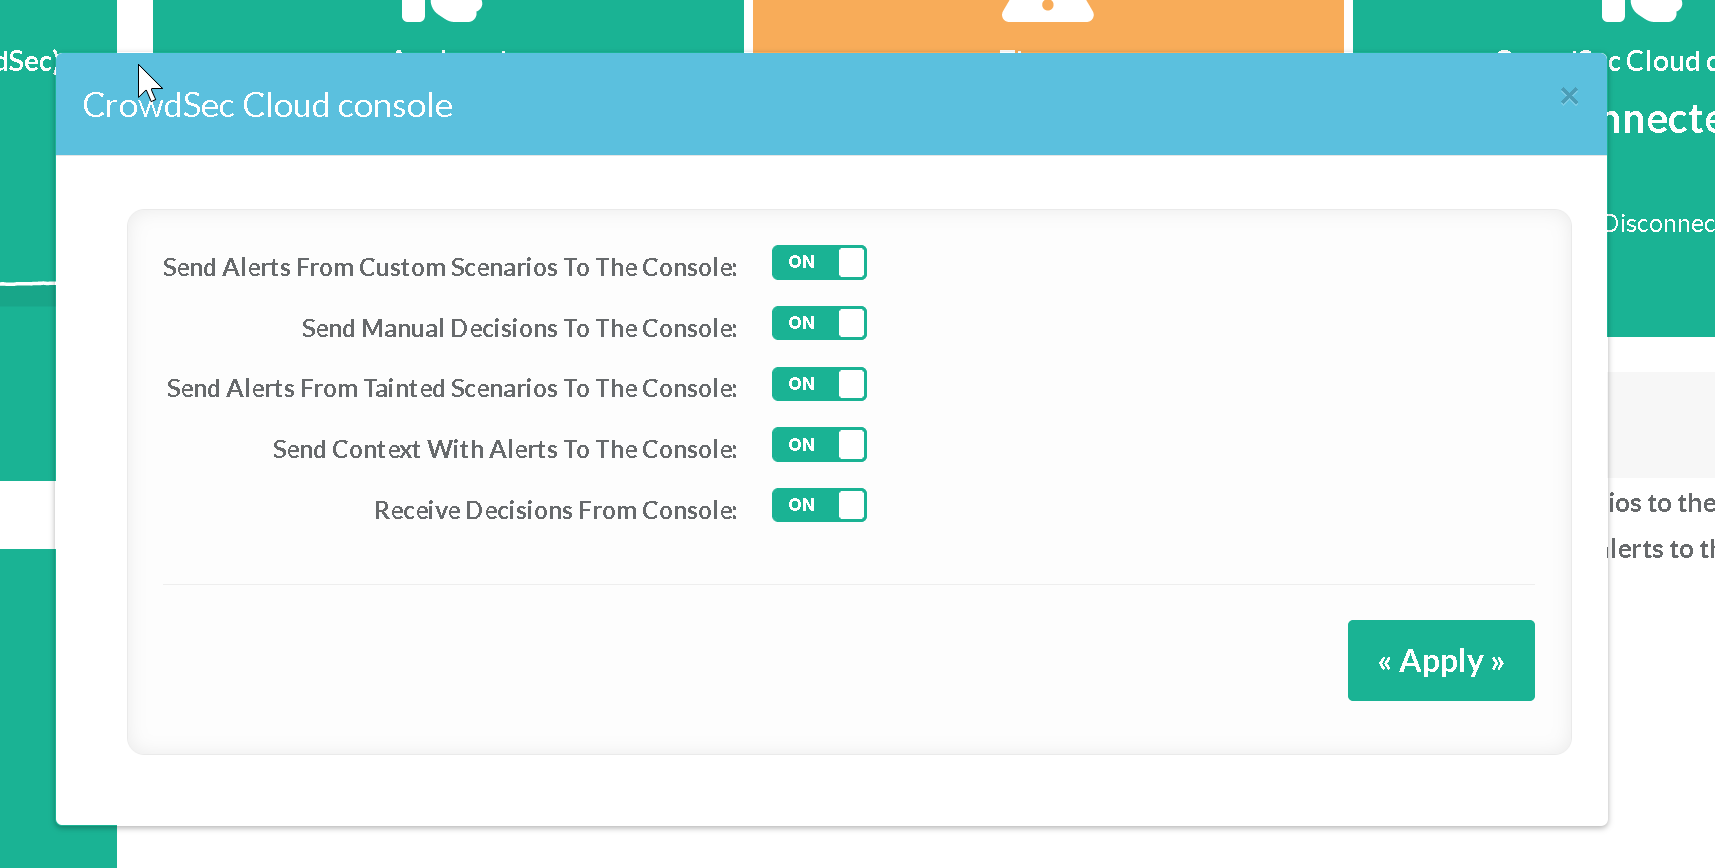Click the "Send Alerts From Tainted Scenarios" text label
Image resolution: width=1715 pixels, height=868 pixels.
click(x=451, y=389)
